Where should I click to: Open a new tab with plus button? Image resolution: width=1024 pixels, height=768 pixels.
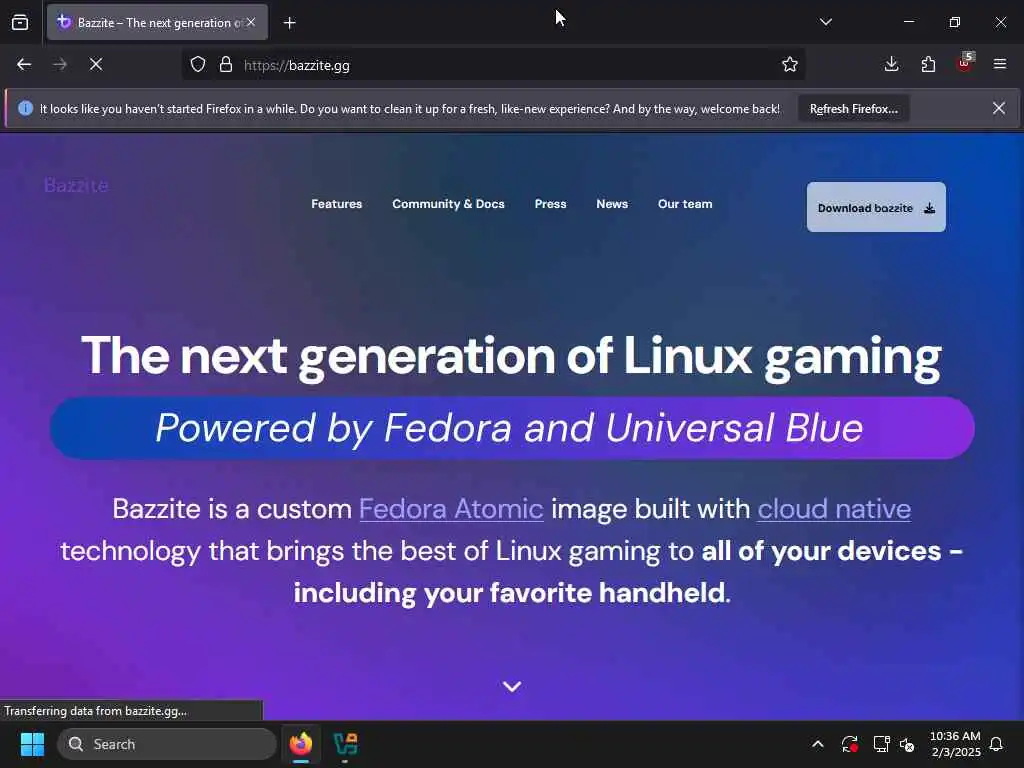click(x=289, y=23)
